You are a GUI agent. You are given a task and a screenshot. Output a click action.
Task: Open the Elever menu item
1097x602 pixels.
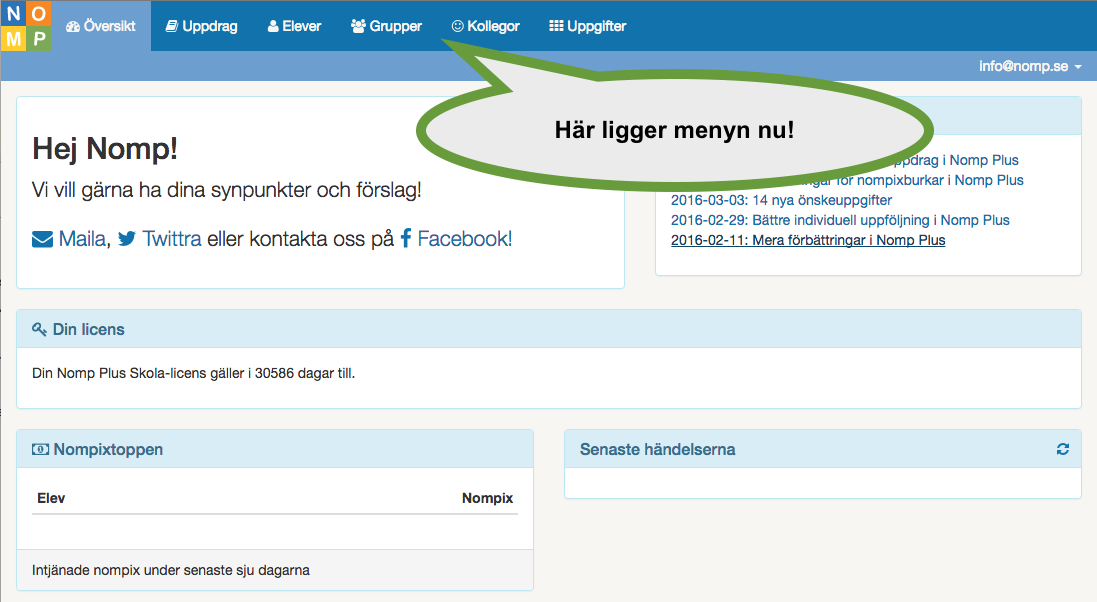pyautogui.click(x=295, y=26)
